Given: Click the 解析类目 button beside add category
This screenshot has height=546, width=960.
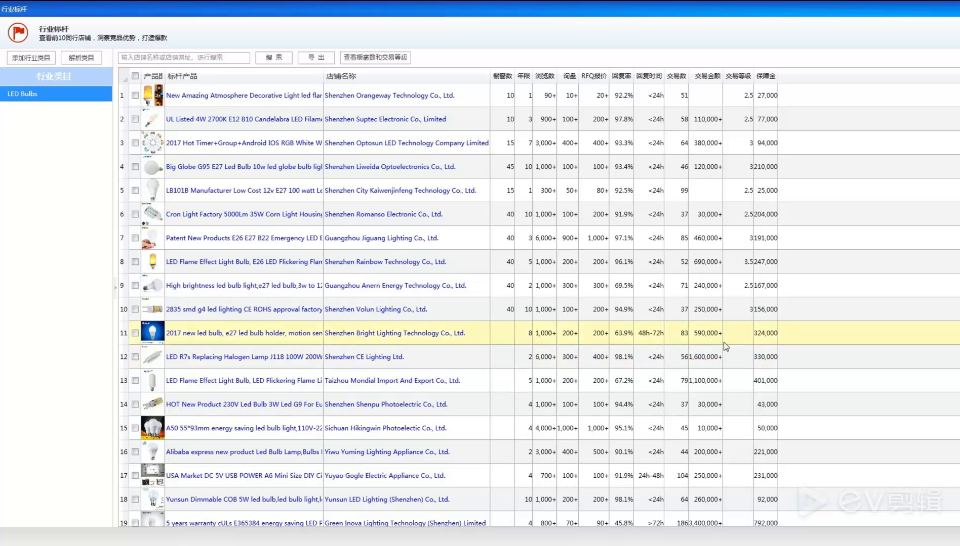Looking at the screenshot, I should (81, 58).
